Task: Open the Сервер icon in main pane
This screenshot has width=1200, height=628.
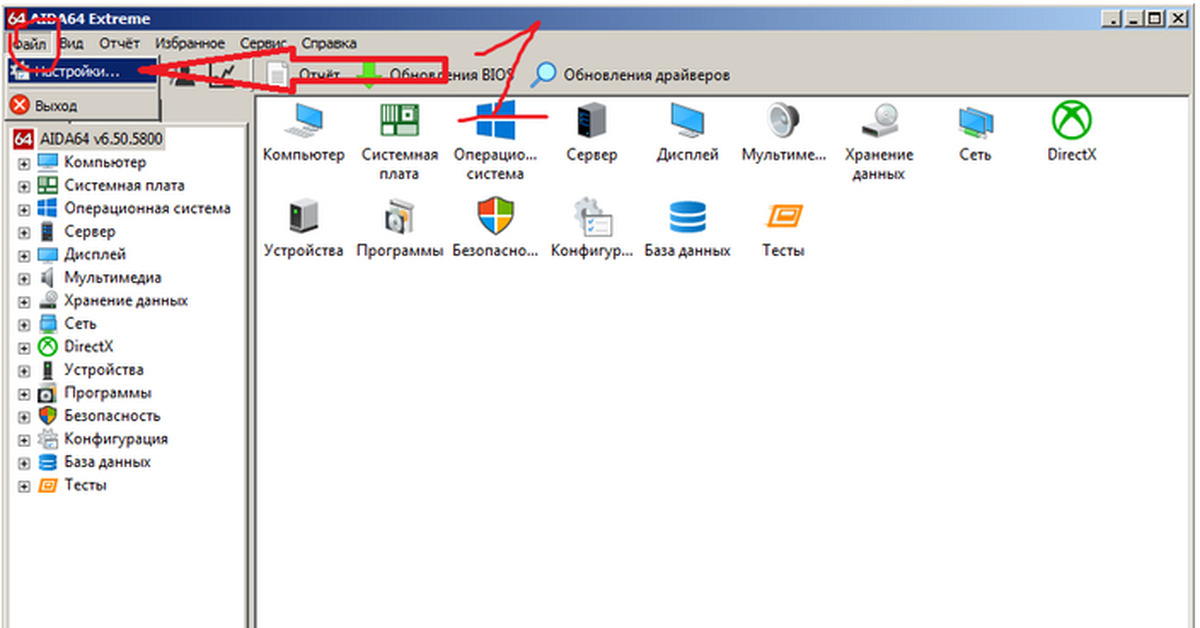Action: point(591,121)
